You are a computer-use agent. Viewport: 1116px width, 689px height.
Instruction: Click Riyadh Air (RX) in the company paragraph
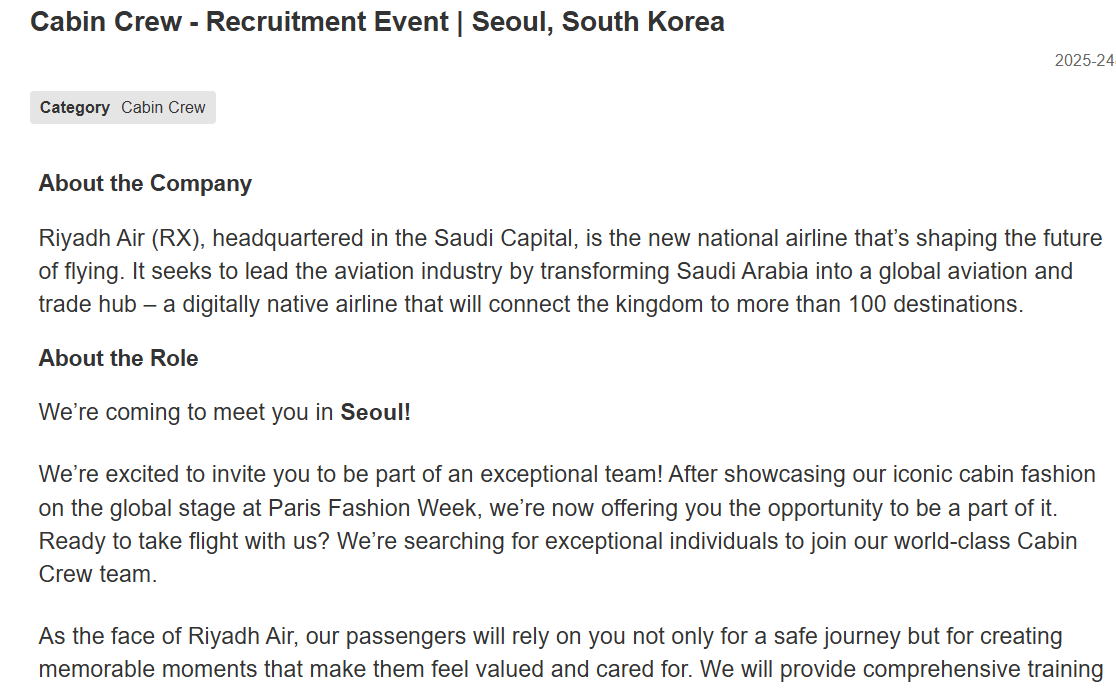pyautogui.click(x=122, y=238)
